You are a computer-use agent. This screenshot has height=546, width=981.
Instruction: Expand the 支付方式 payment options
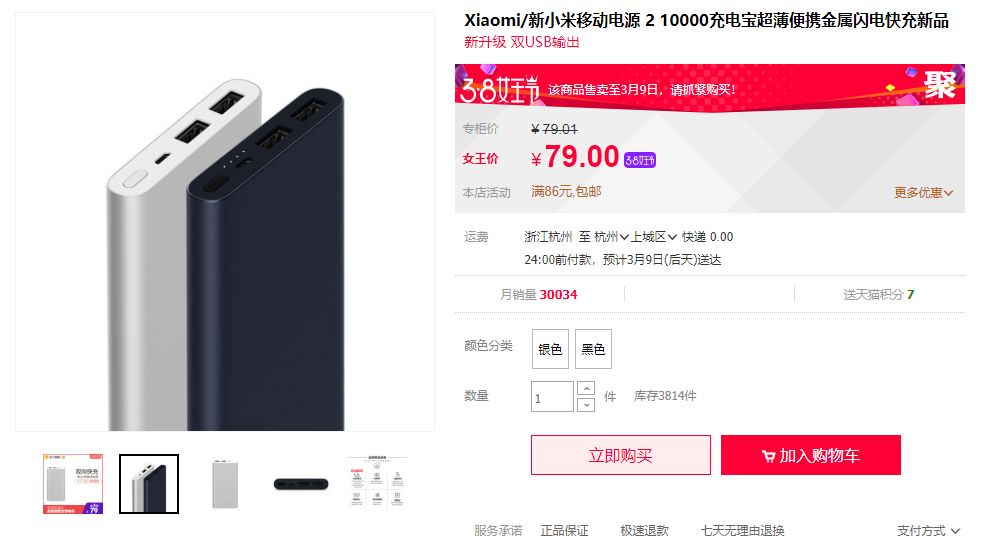[x=928, y=531]
